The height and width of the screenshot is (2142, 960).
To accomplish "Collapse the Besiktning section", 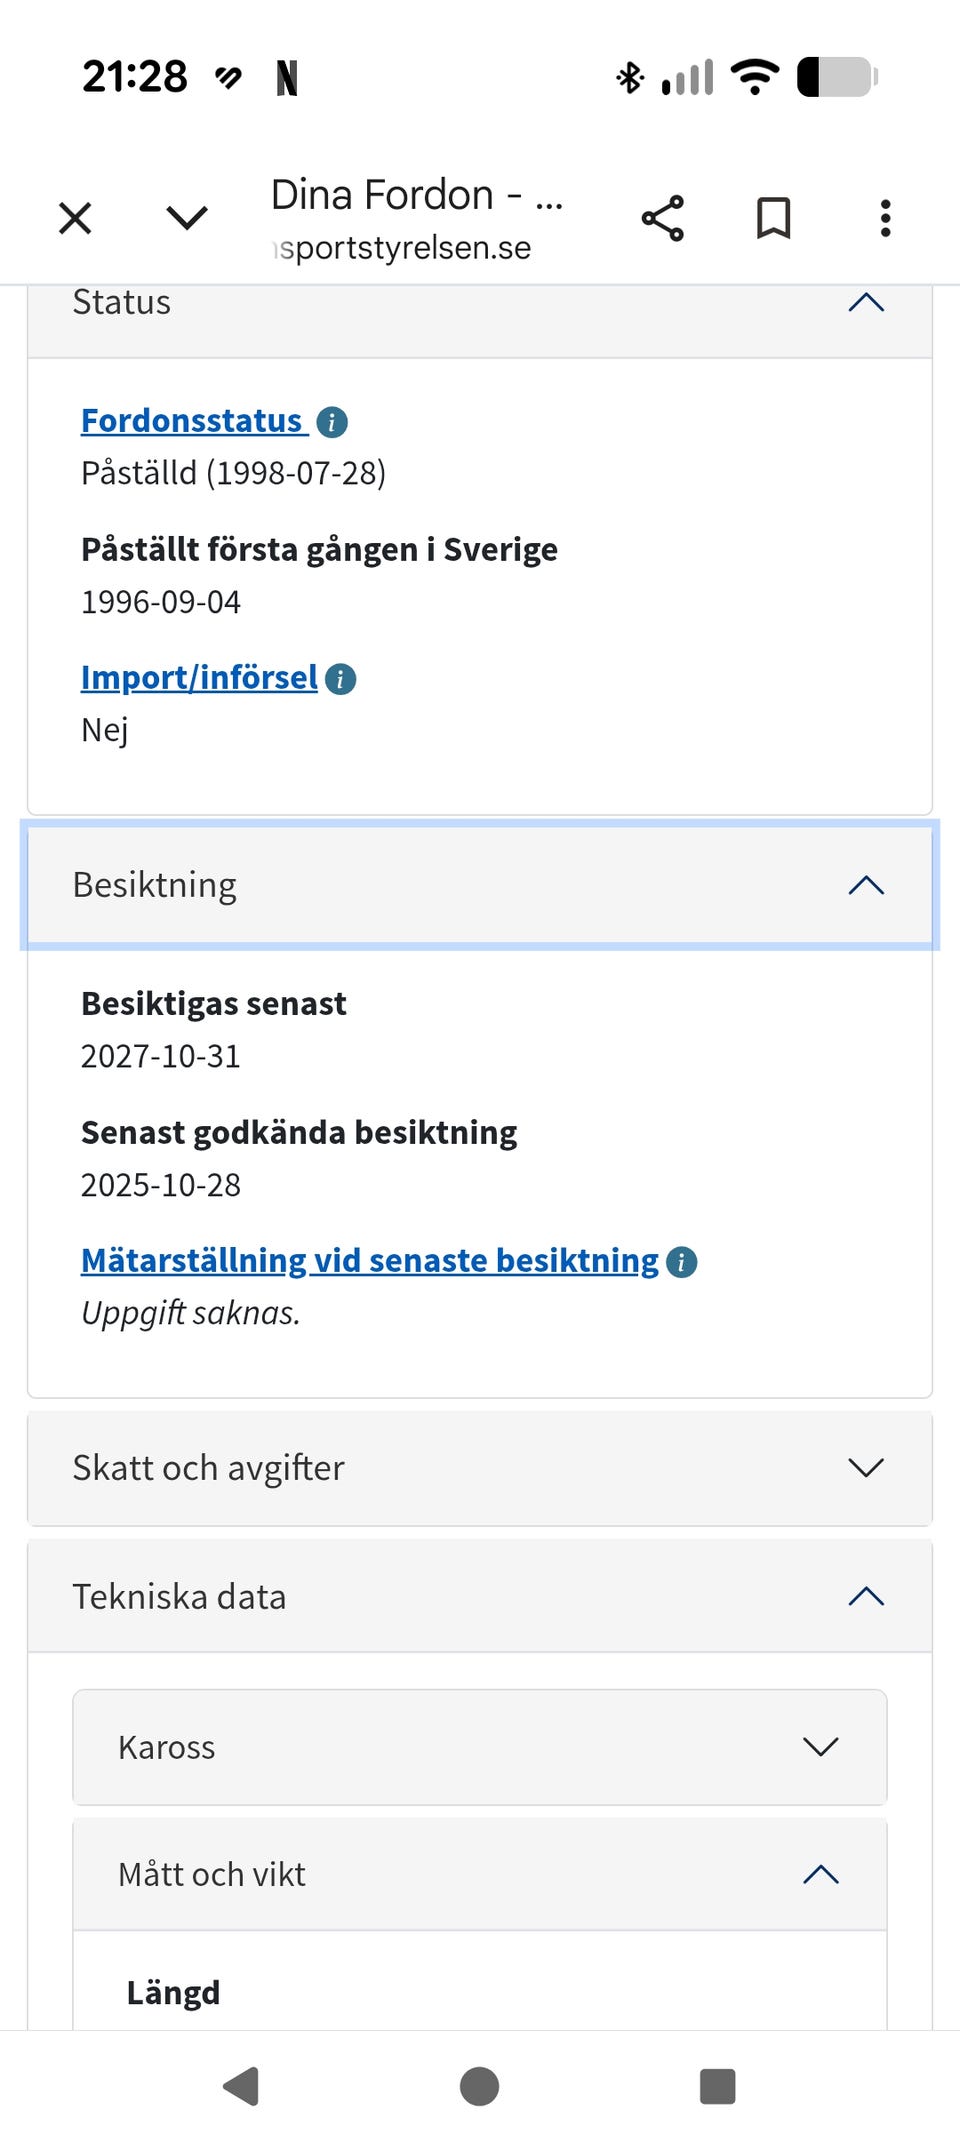I will click(865, 885).
